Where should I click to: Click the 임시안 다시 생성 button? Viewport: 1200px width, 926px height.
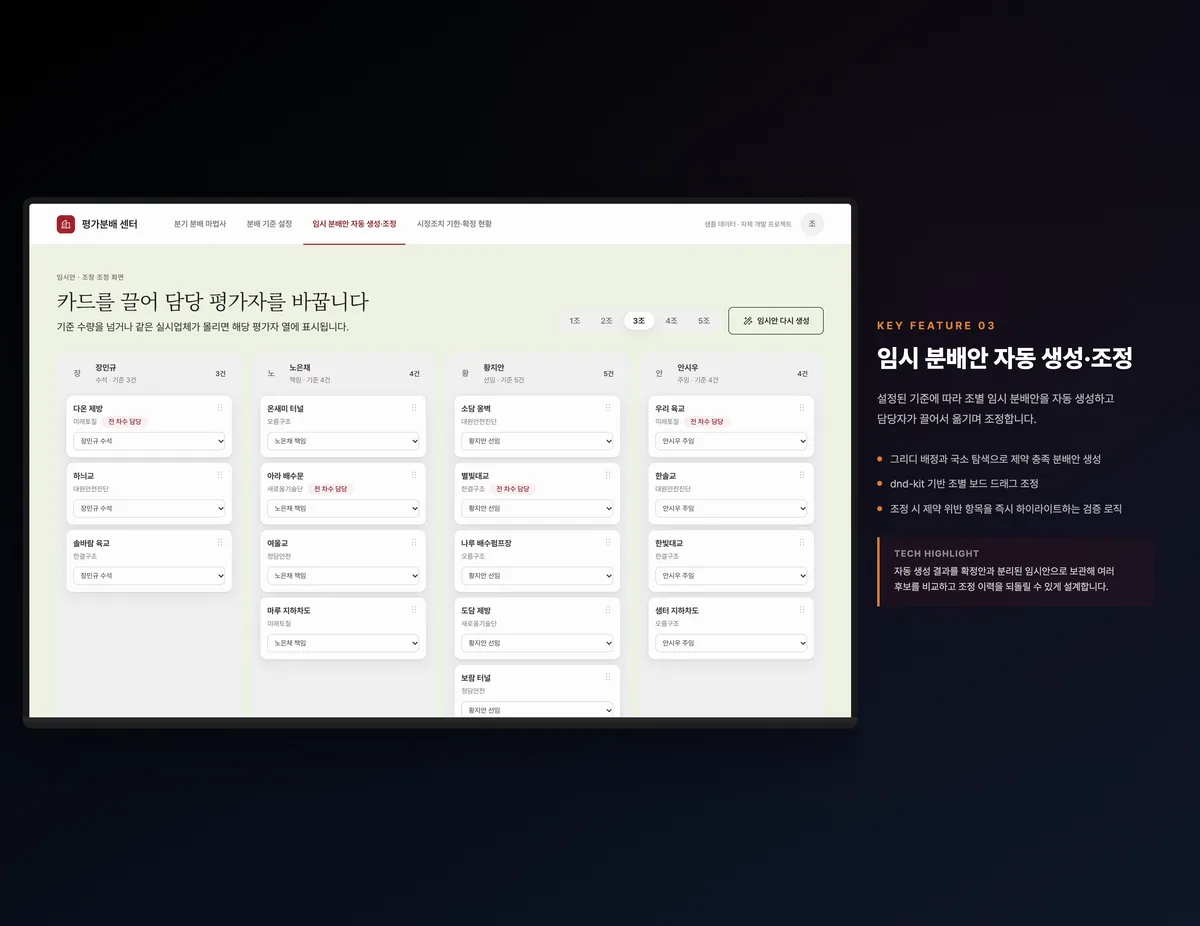[776, 321]
